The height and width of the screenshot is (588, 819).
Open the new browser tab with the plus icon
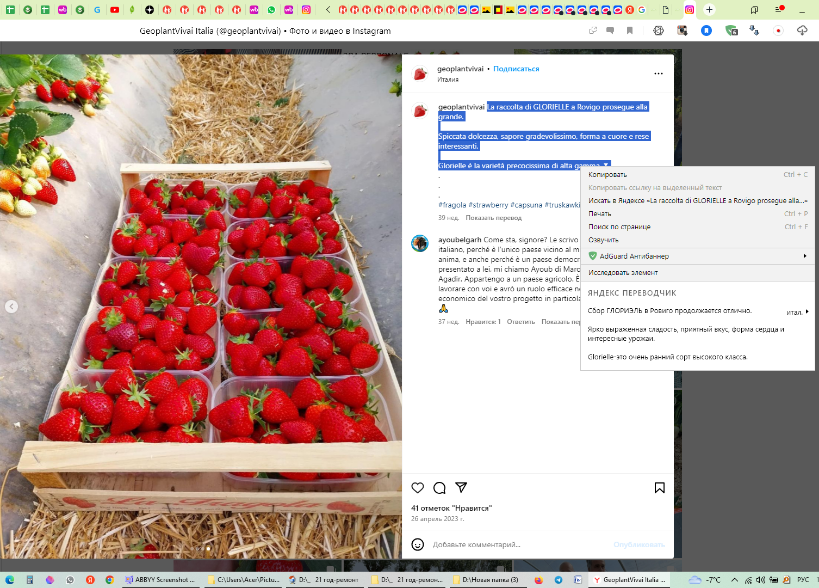pos(709,9)
